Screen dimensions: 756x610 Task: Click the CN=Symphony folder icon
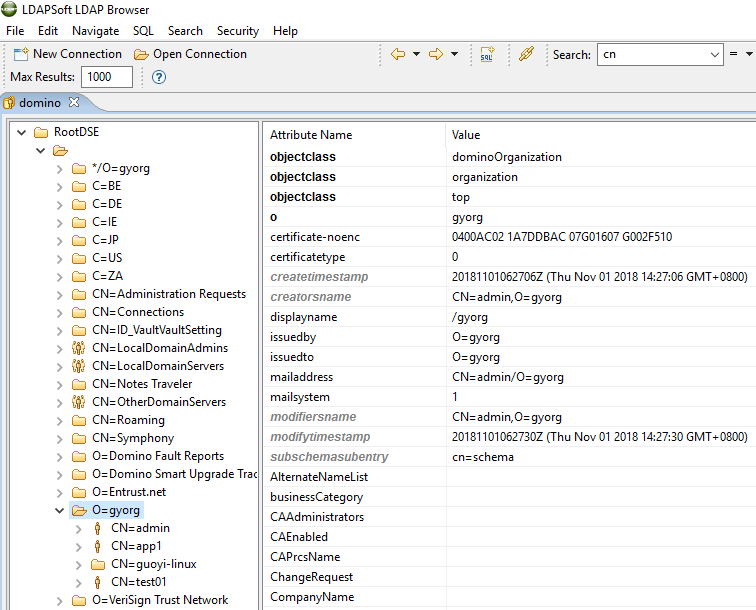[79, 438]
